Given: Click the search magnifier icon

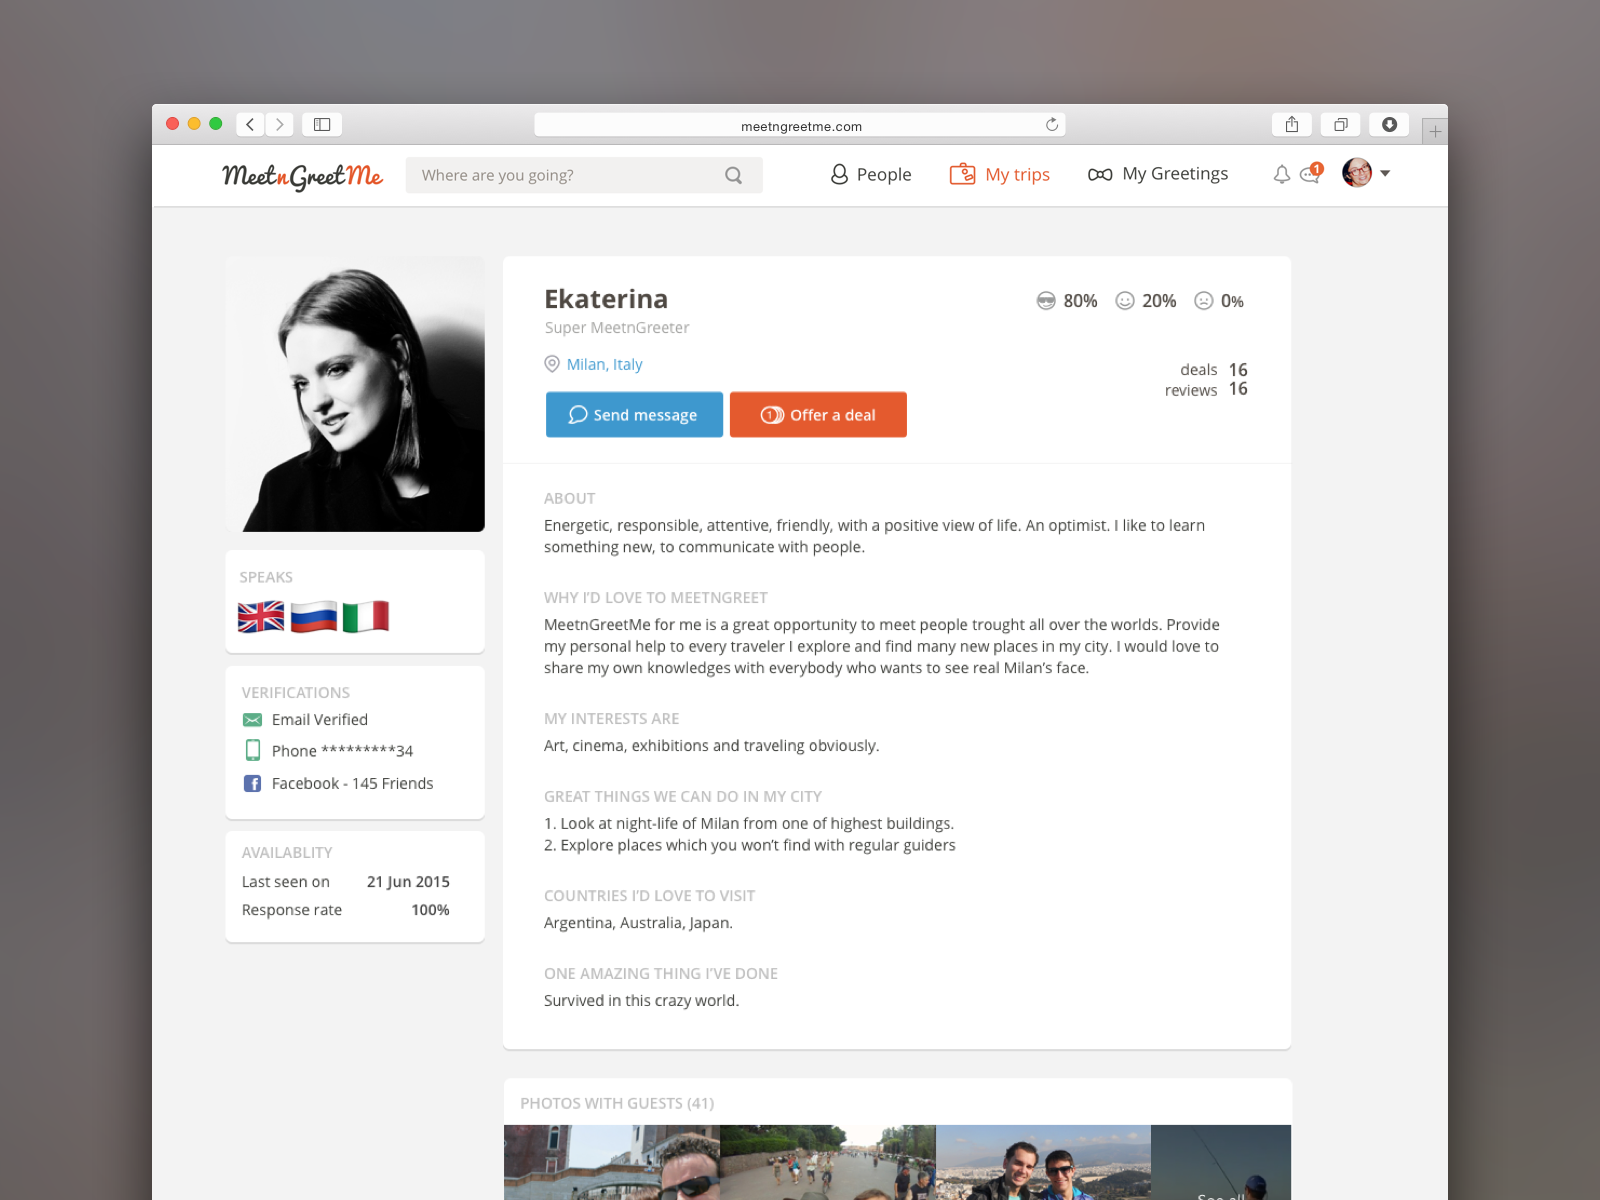Looking at the screenshot, I should pyautogui.click(x=734, y=175).
